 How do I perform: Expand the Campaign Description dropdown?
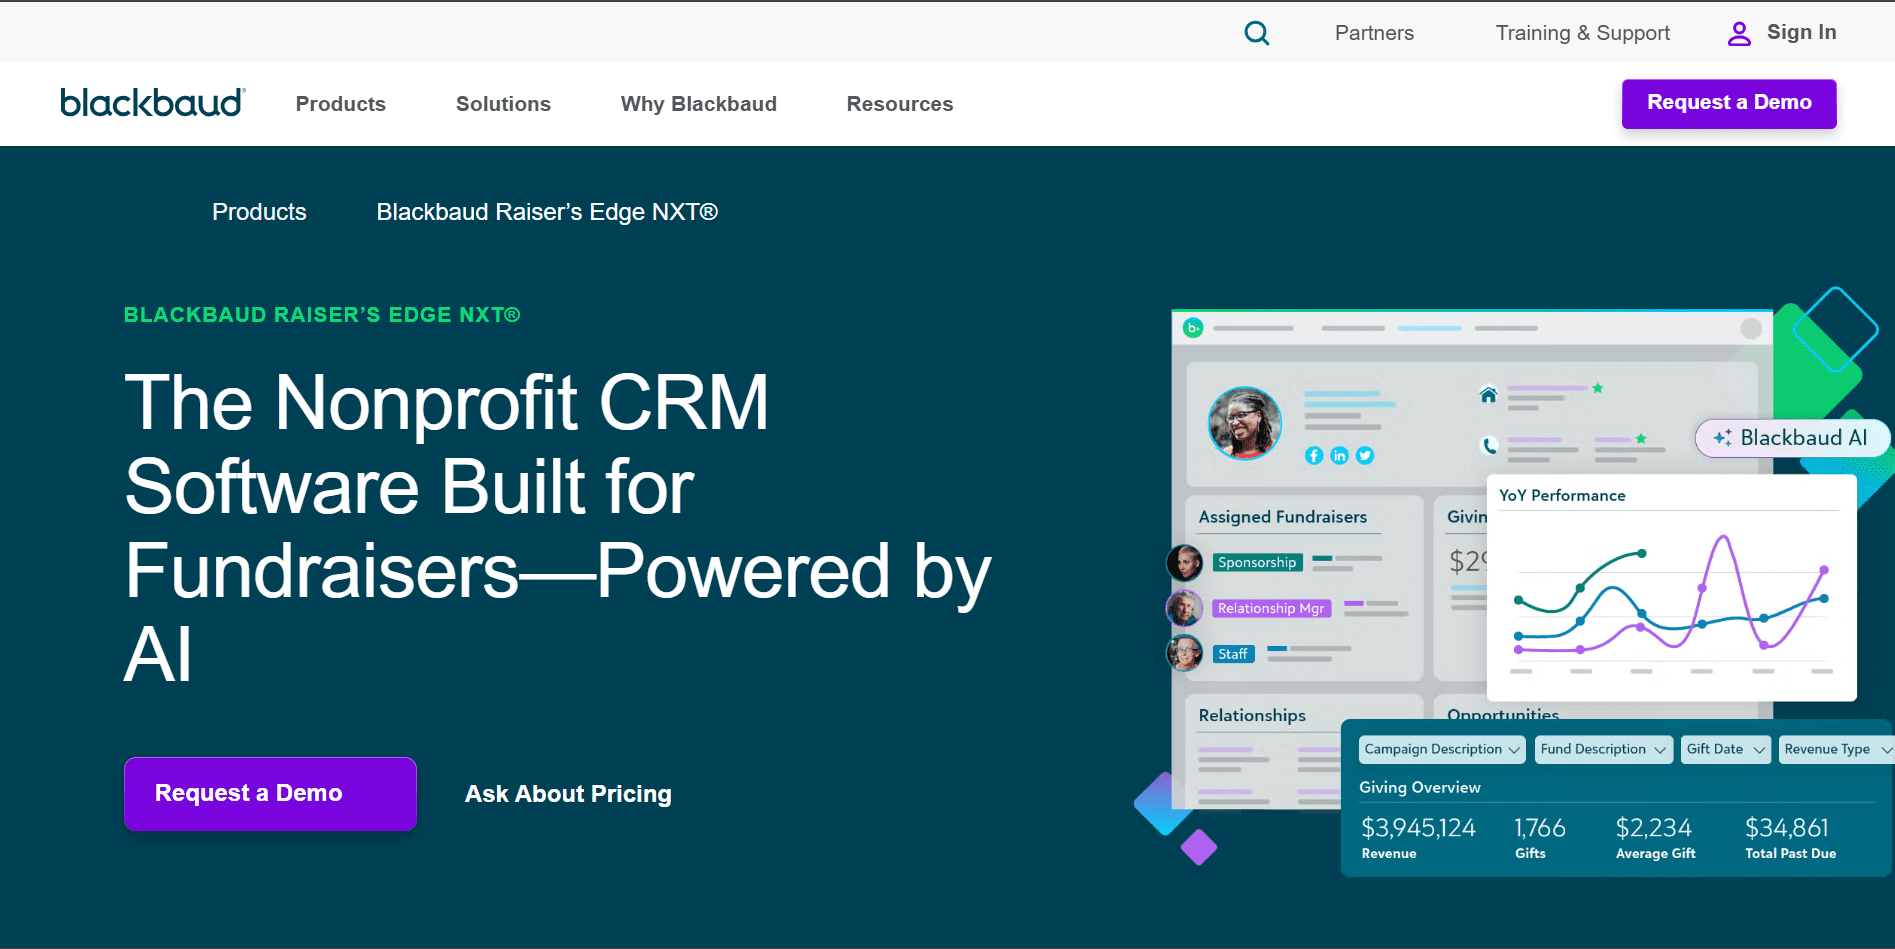click(x=1441, y=749)
